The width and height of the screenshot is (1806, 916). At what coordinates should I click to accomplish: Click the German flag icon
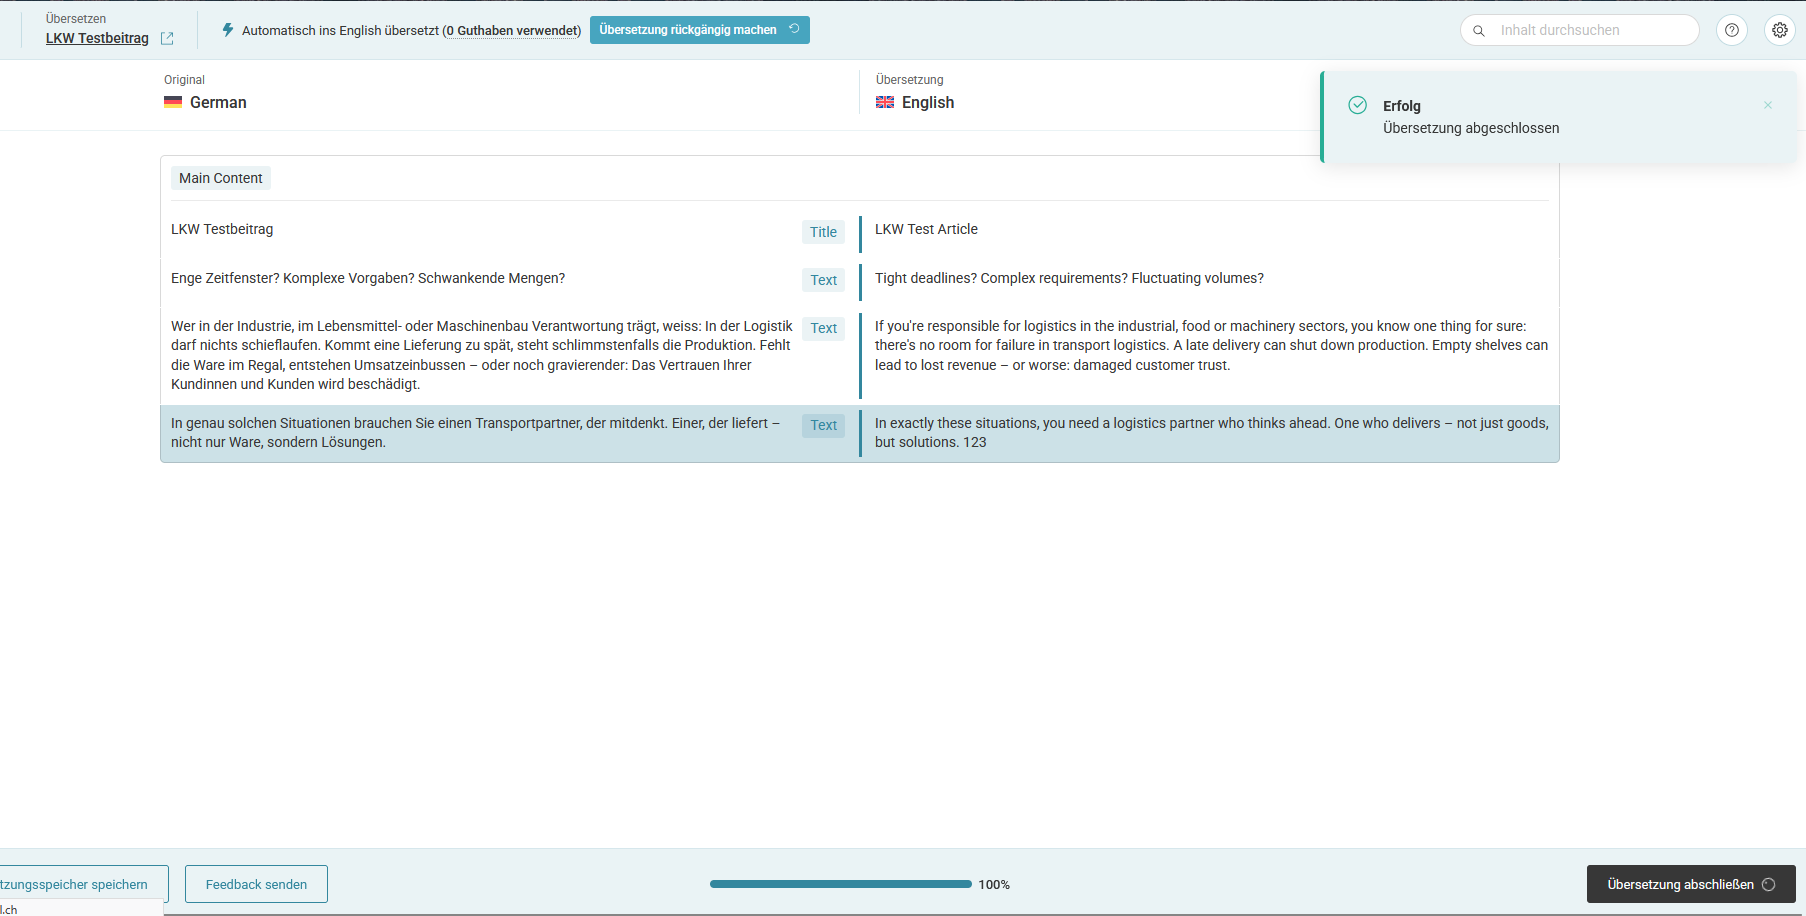[x=173, y=102]
